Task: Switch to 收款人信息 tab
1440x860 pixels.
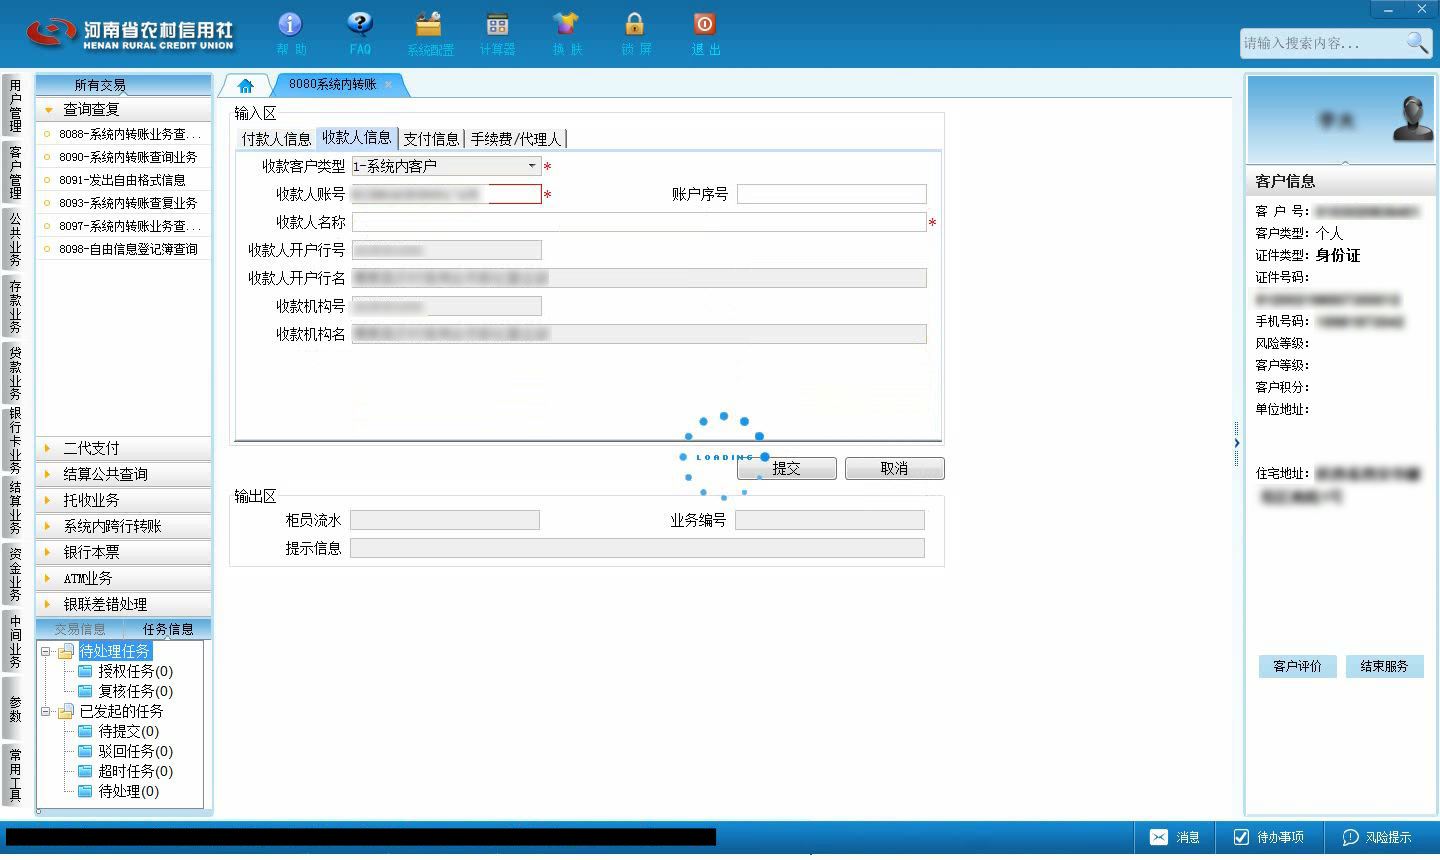Action: click(x=357, y=138)
